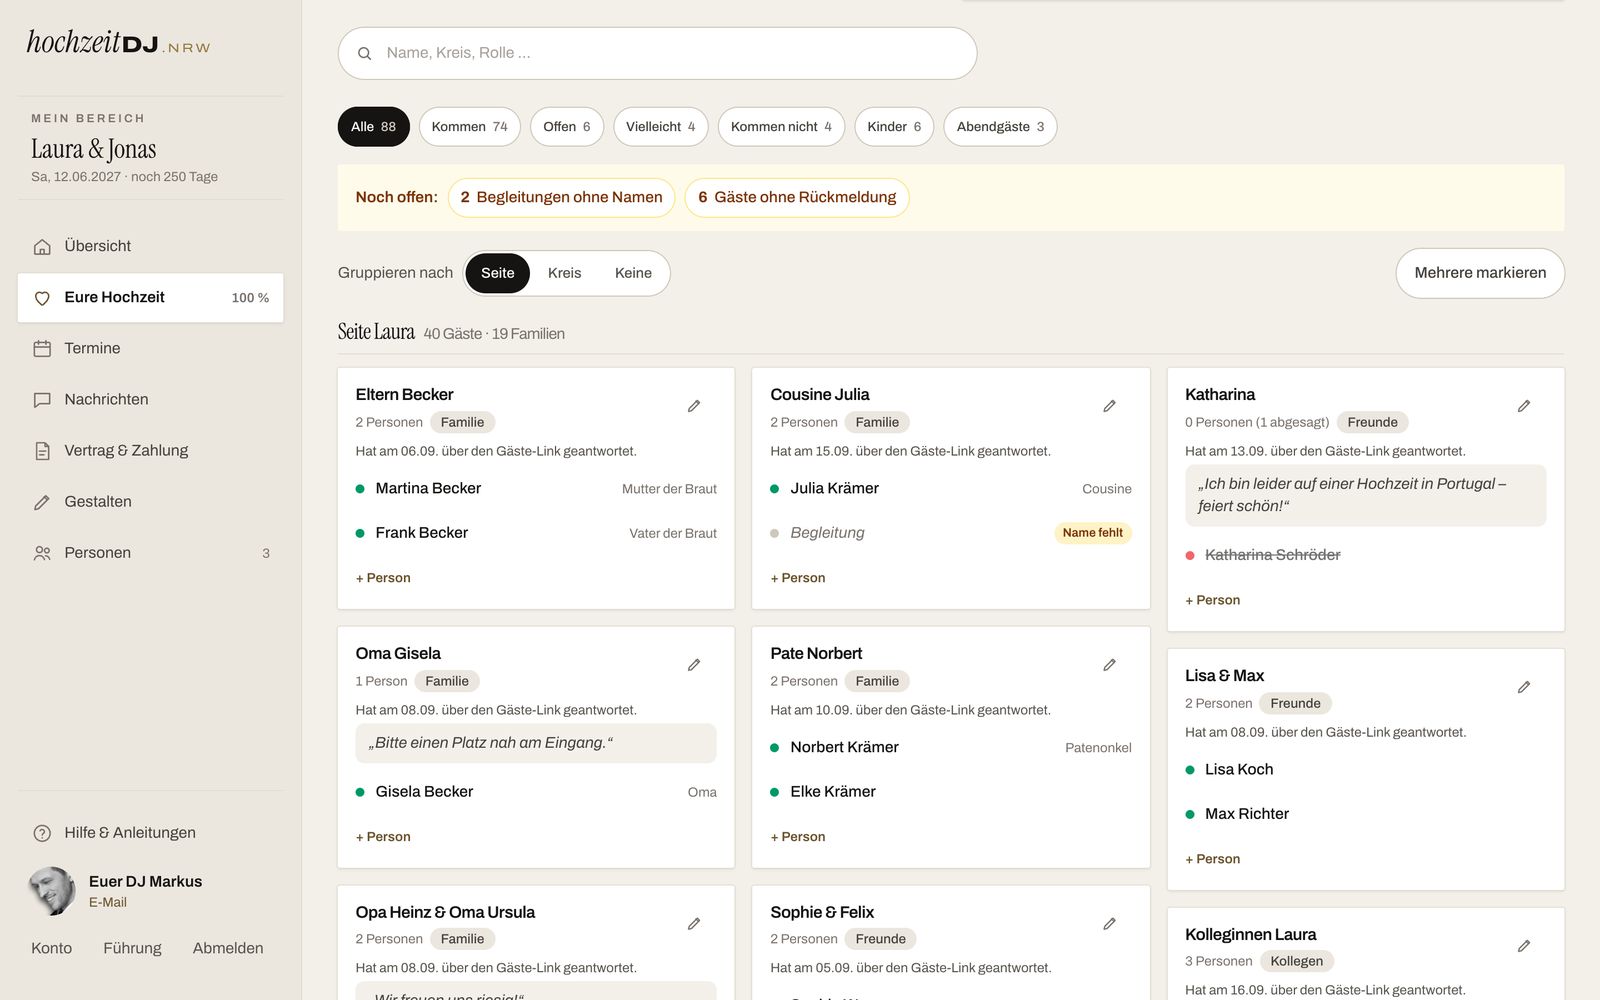Edit the Opa Heinz & Oma Ursula group
The width and height of the screenshot is (1600, 1000).
(x=694, y=924)
